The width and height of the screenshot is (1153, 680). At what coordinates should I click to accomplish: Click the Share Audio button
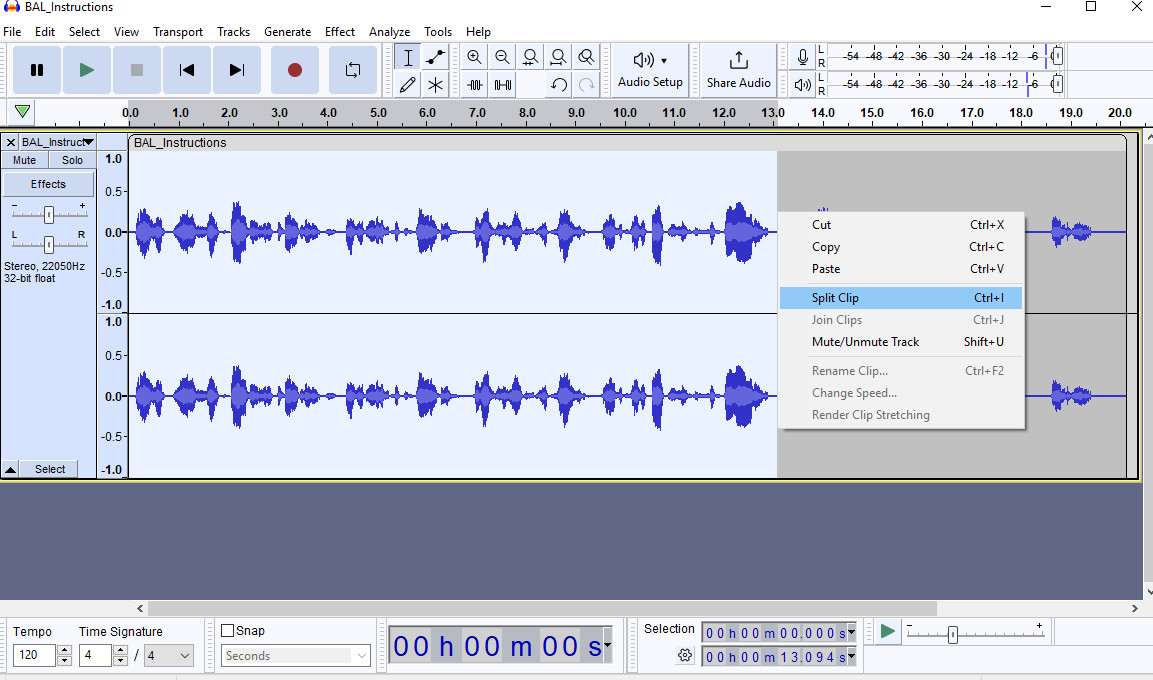click(738, 70)
